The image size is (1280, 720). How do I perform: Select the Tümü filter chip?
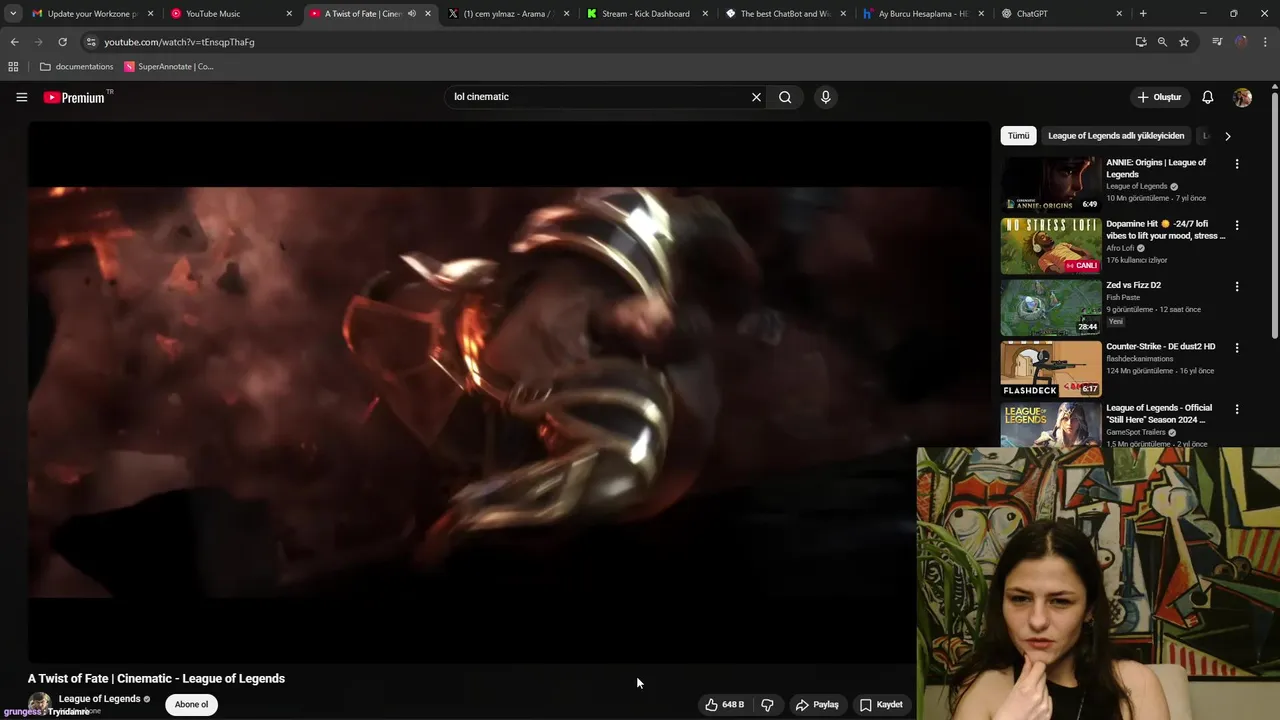[x=1018, y=136]
